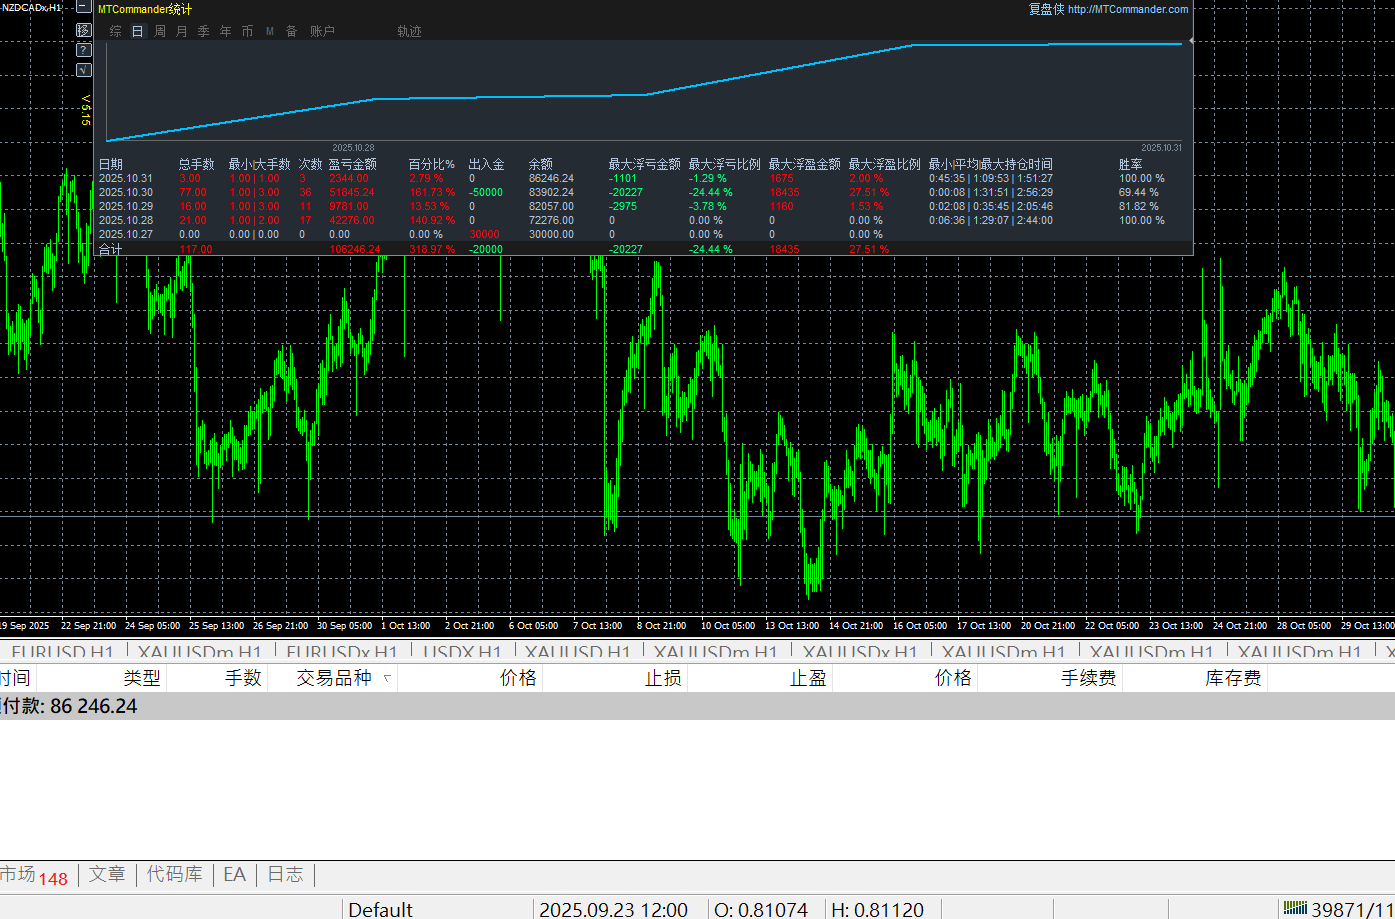Open the Default profile selector in status bar
Image resolution: width=1395 pixels, height=919 pixels.
pyautogui.click(x=381, y=909)
